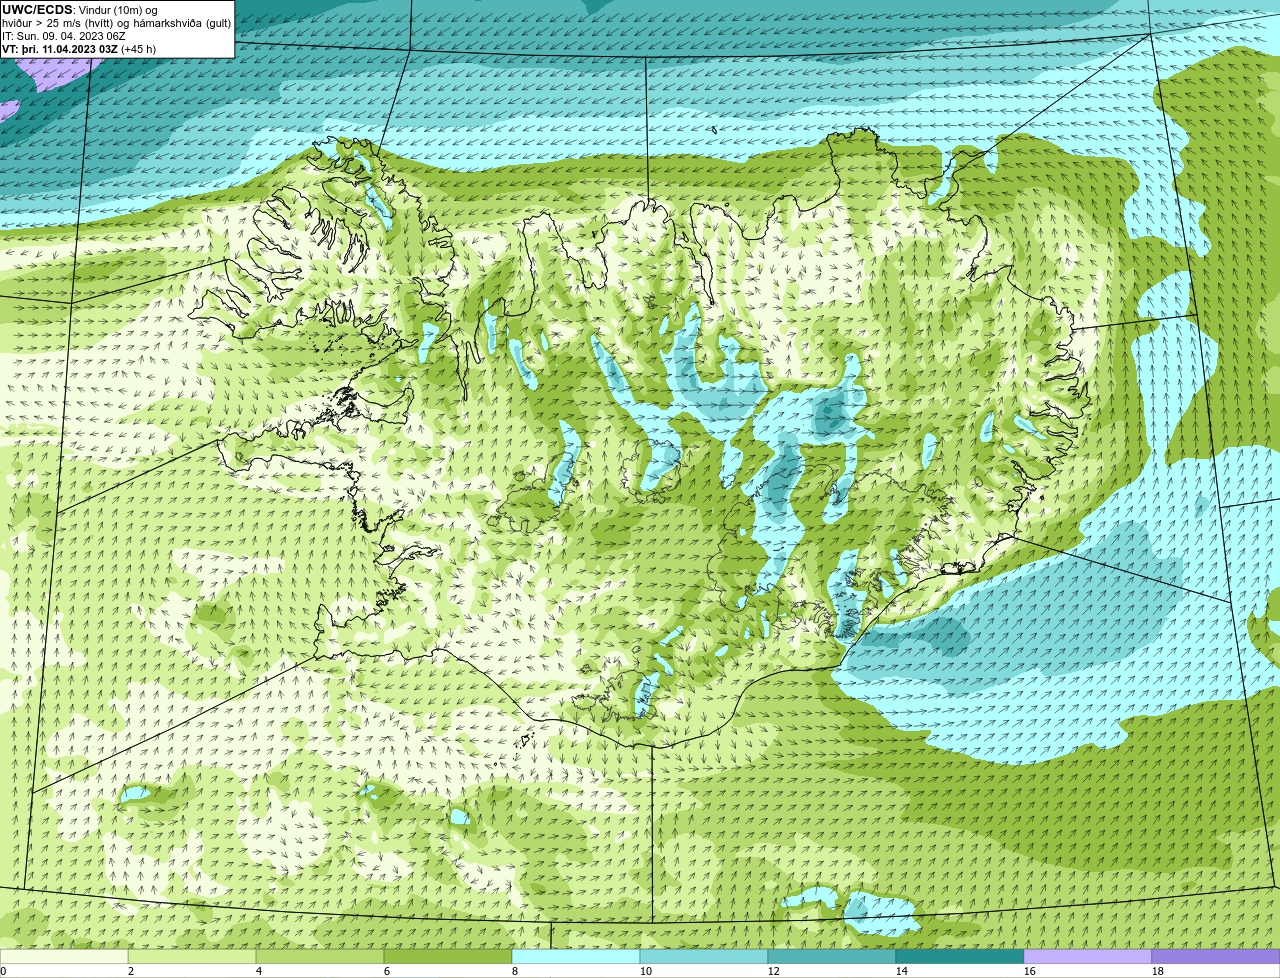Click the legend label "8"

click(x=515, y=971)
